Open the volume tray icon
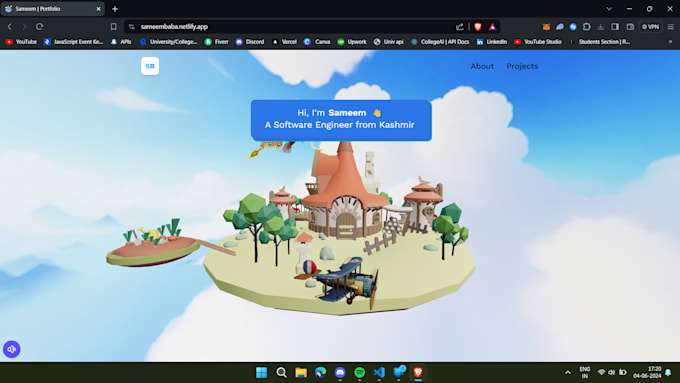 [611, 372]
